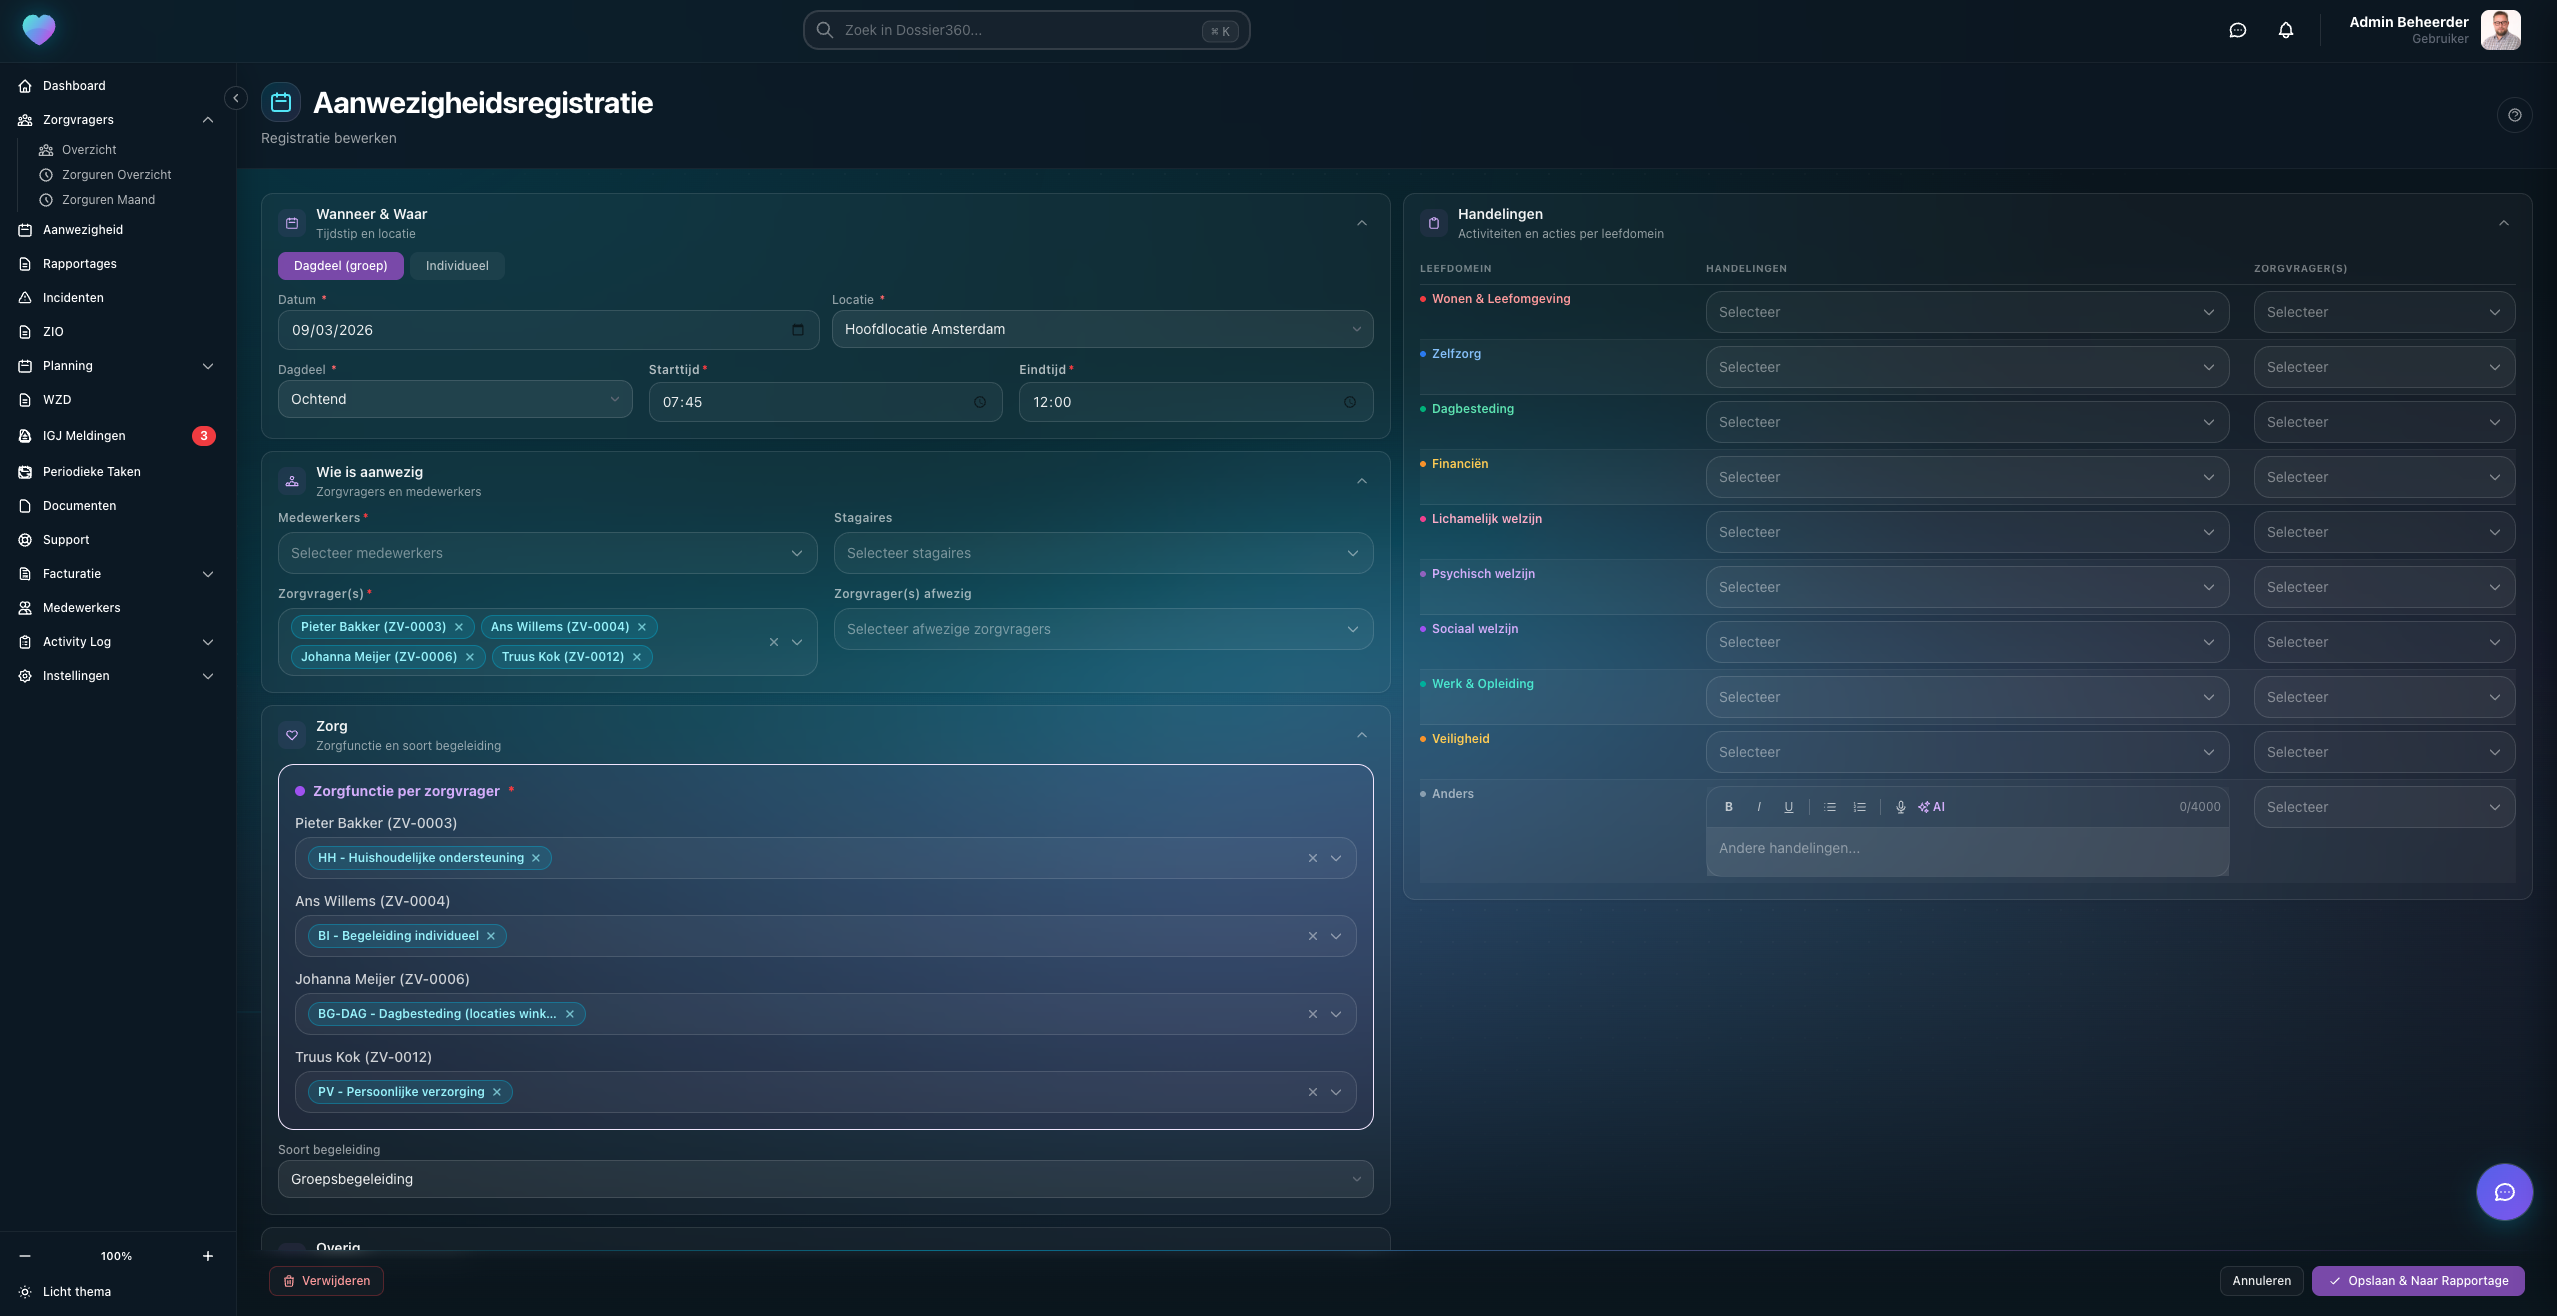
Task: Click the Verwijderen button
Action: [326, 1280]
